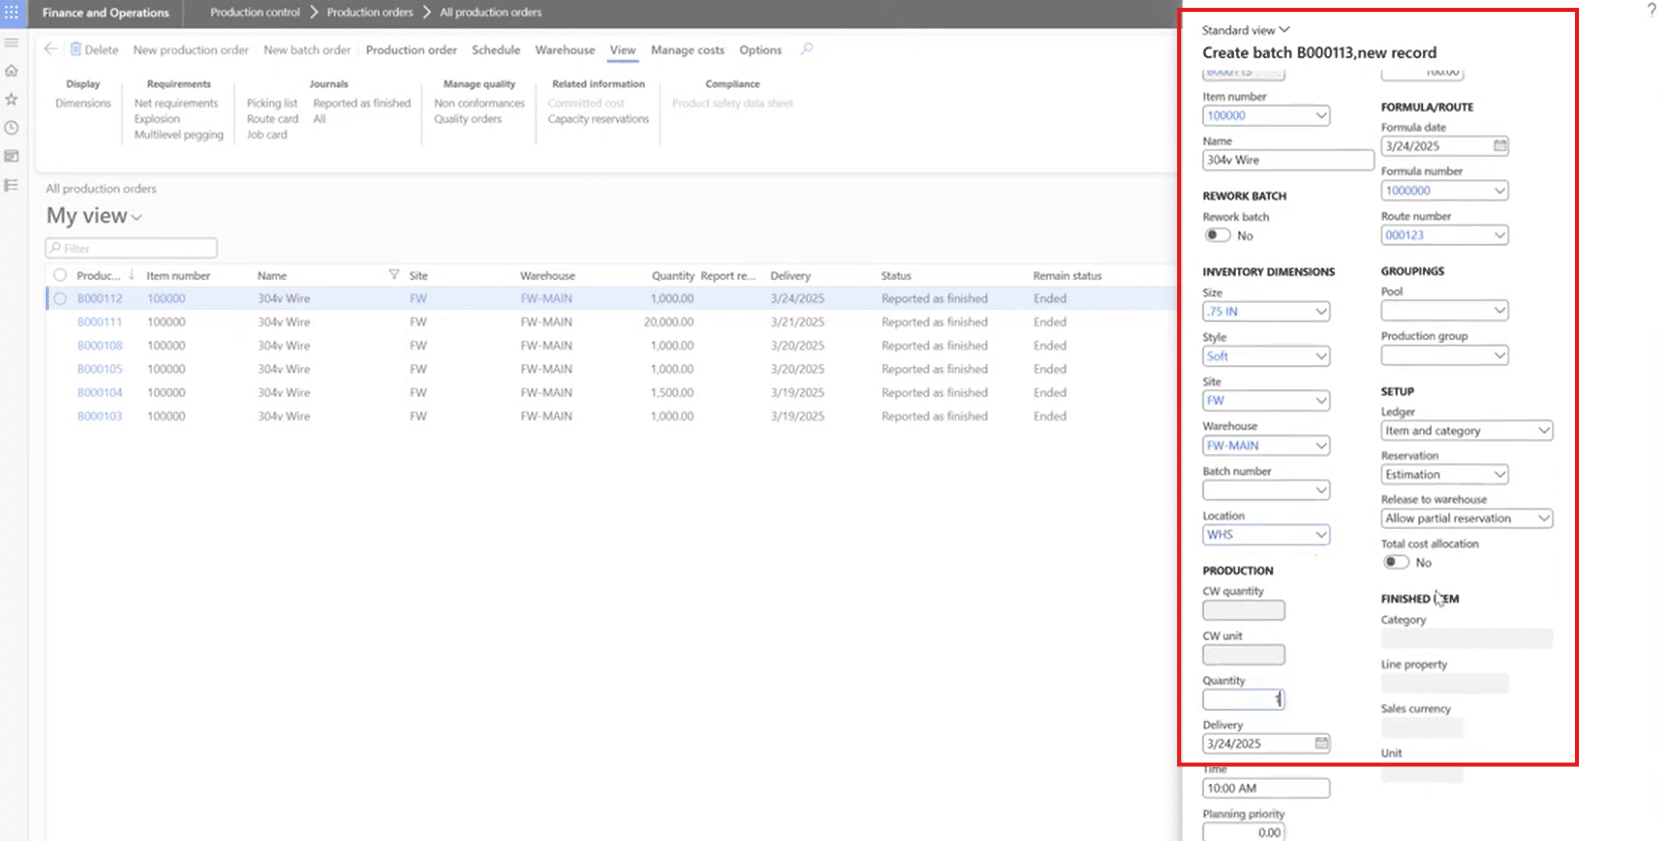Open the app launcher waffle icon
Viewport: 1668px width, 841px height.
12,12
